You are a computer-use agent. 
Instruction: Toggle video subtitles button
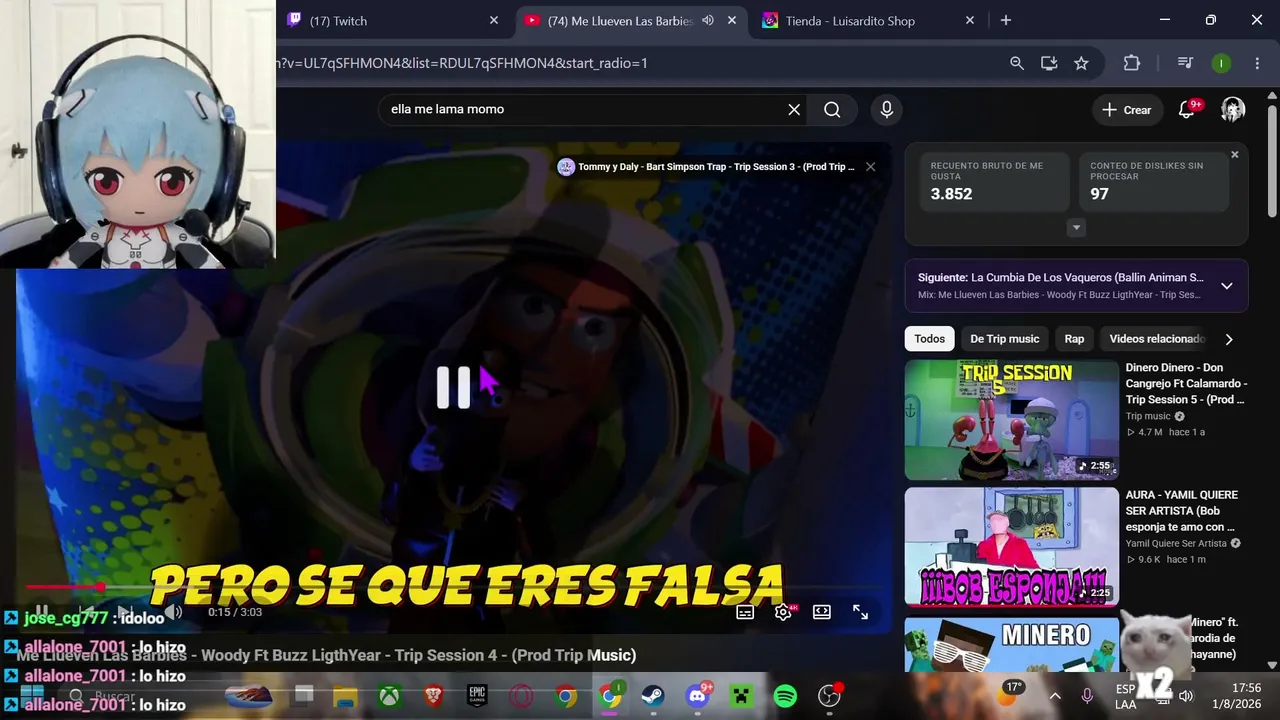[x=745, y=612]
